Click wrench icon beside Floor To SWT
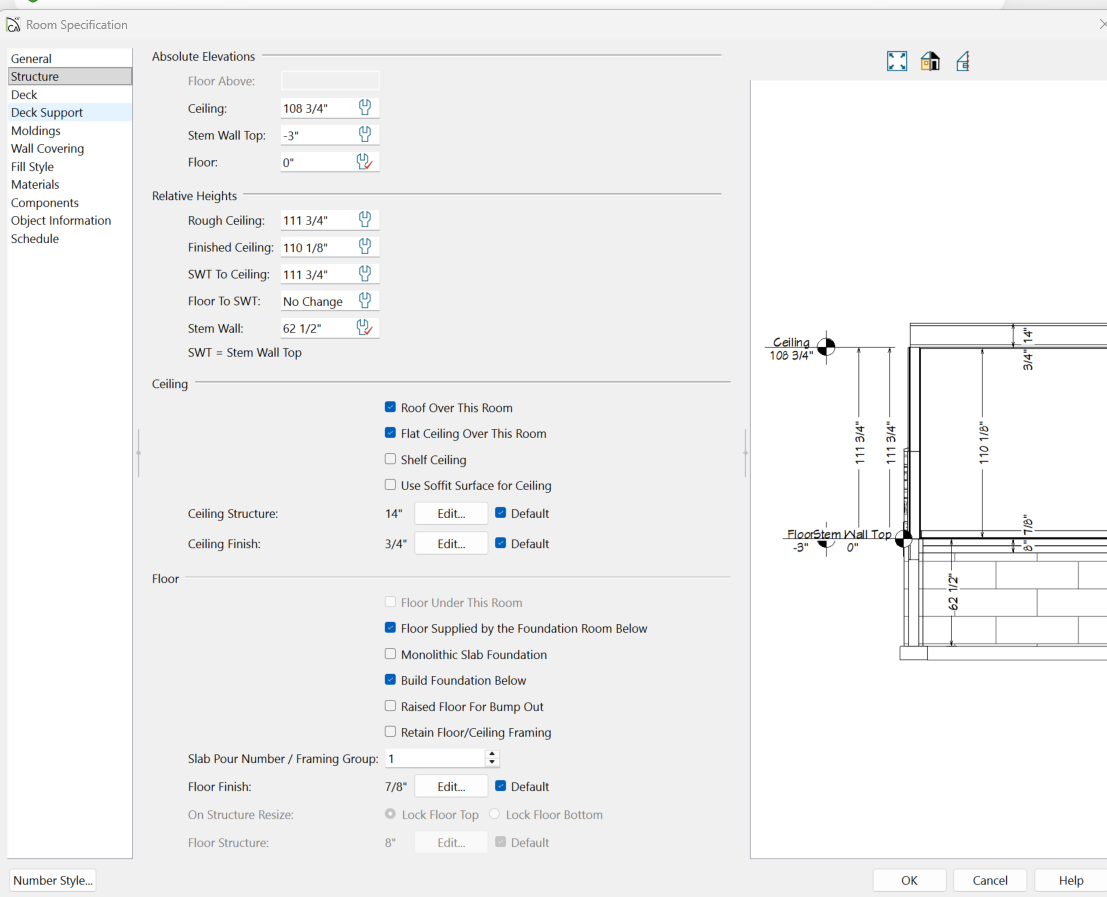This screenshot has height=897, width=1107. point(365,301)
